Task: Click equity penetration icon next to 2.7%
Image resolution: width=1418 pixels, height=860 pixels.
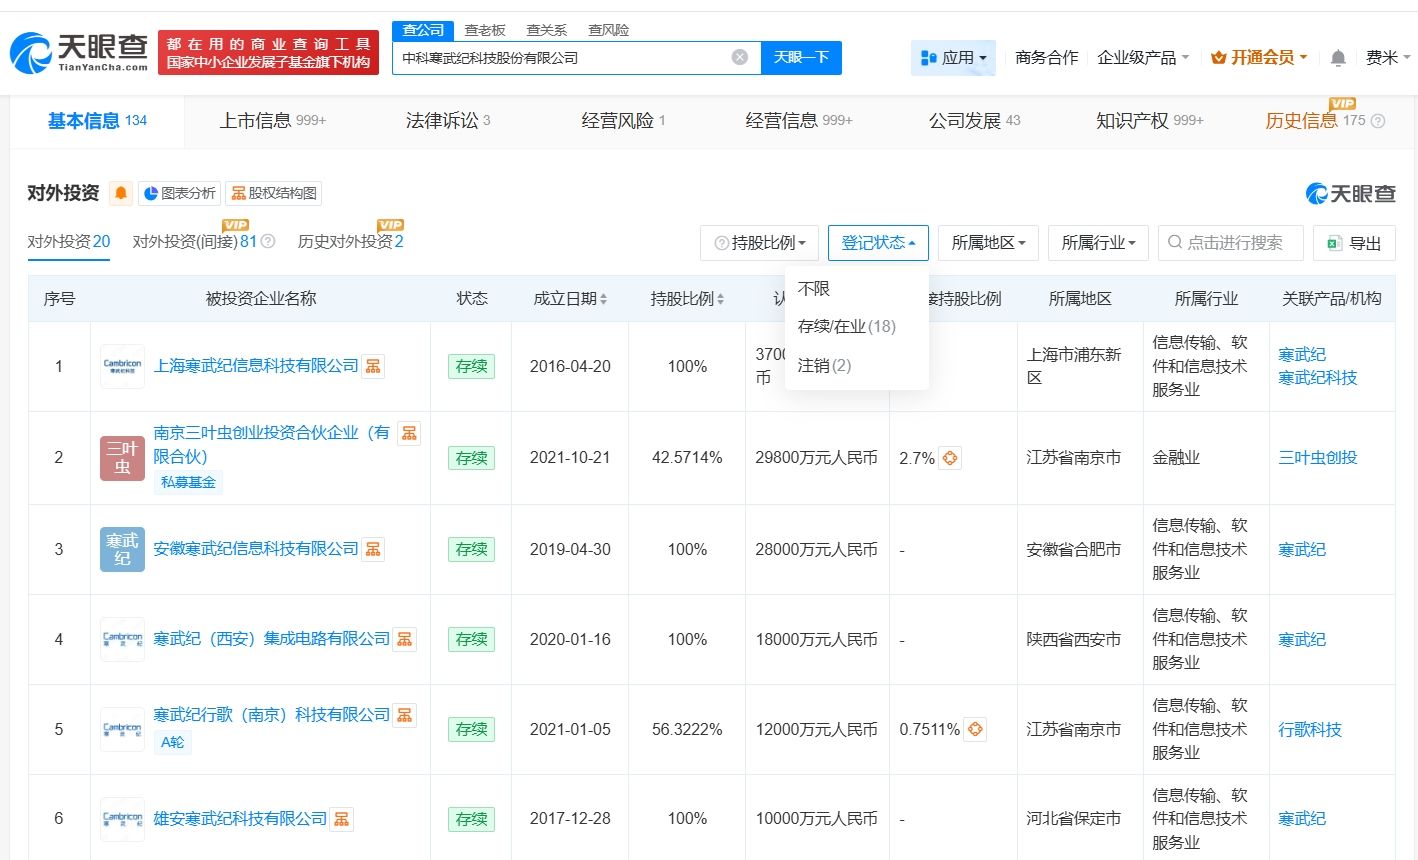Action: [950, 458]
